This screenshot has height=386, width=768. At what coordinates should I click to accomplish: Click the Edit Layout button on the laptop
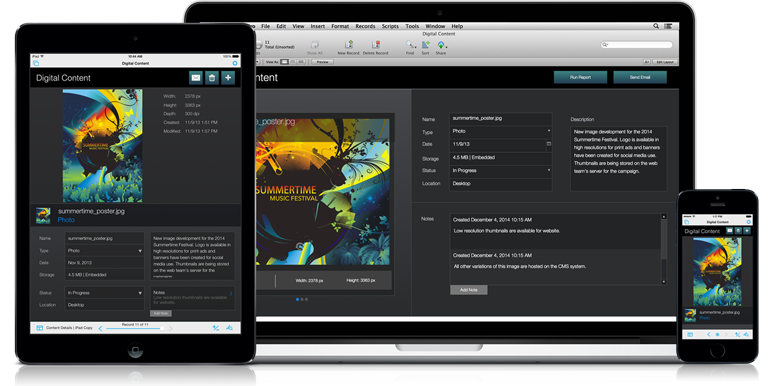pyautogui.click(x=665, y=62)
